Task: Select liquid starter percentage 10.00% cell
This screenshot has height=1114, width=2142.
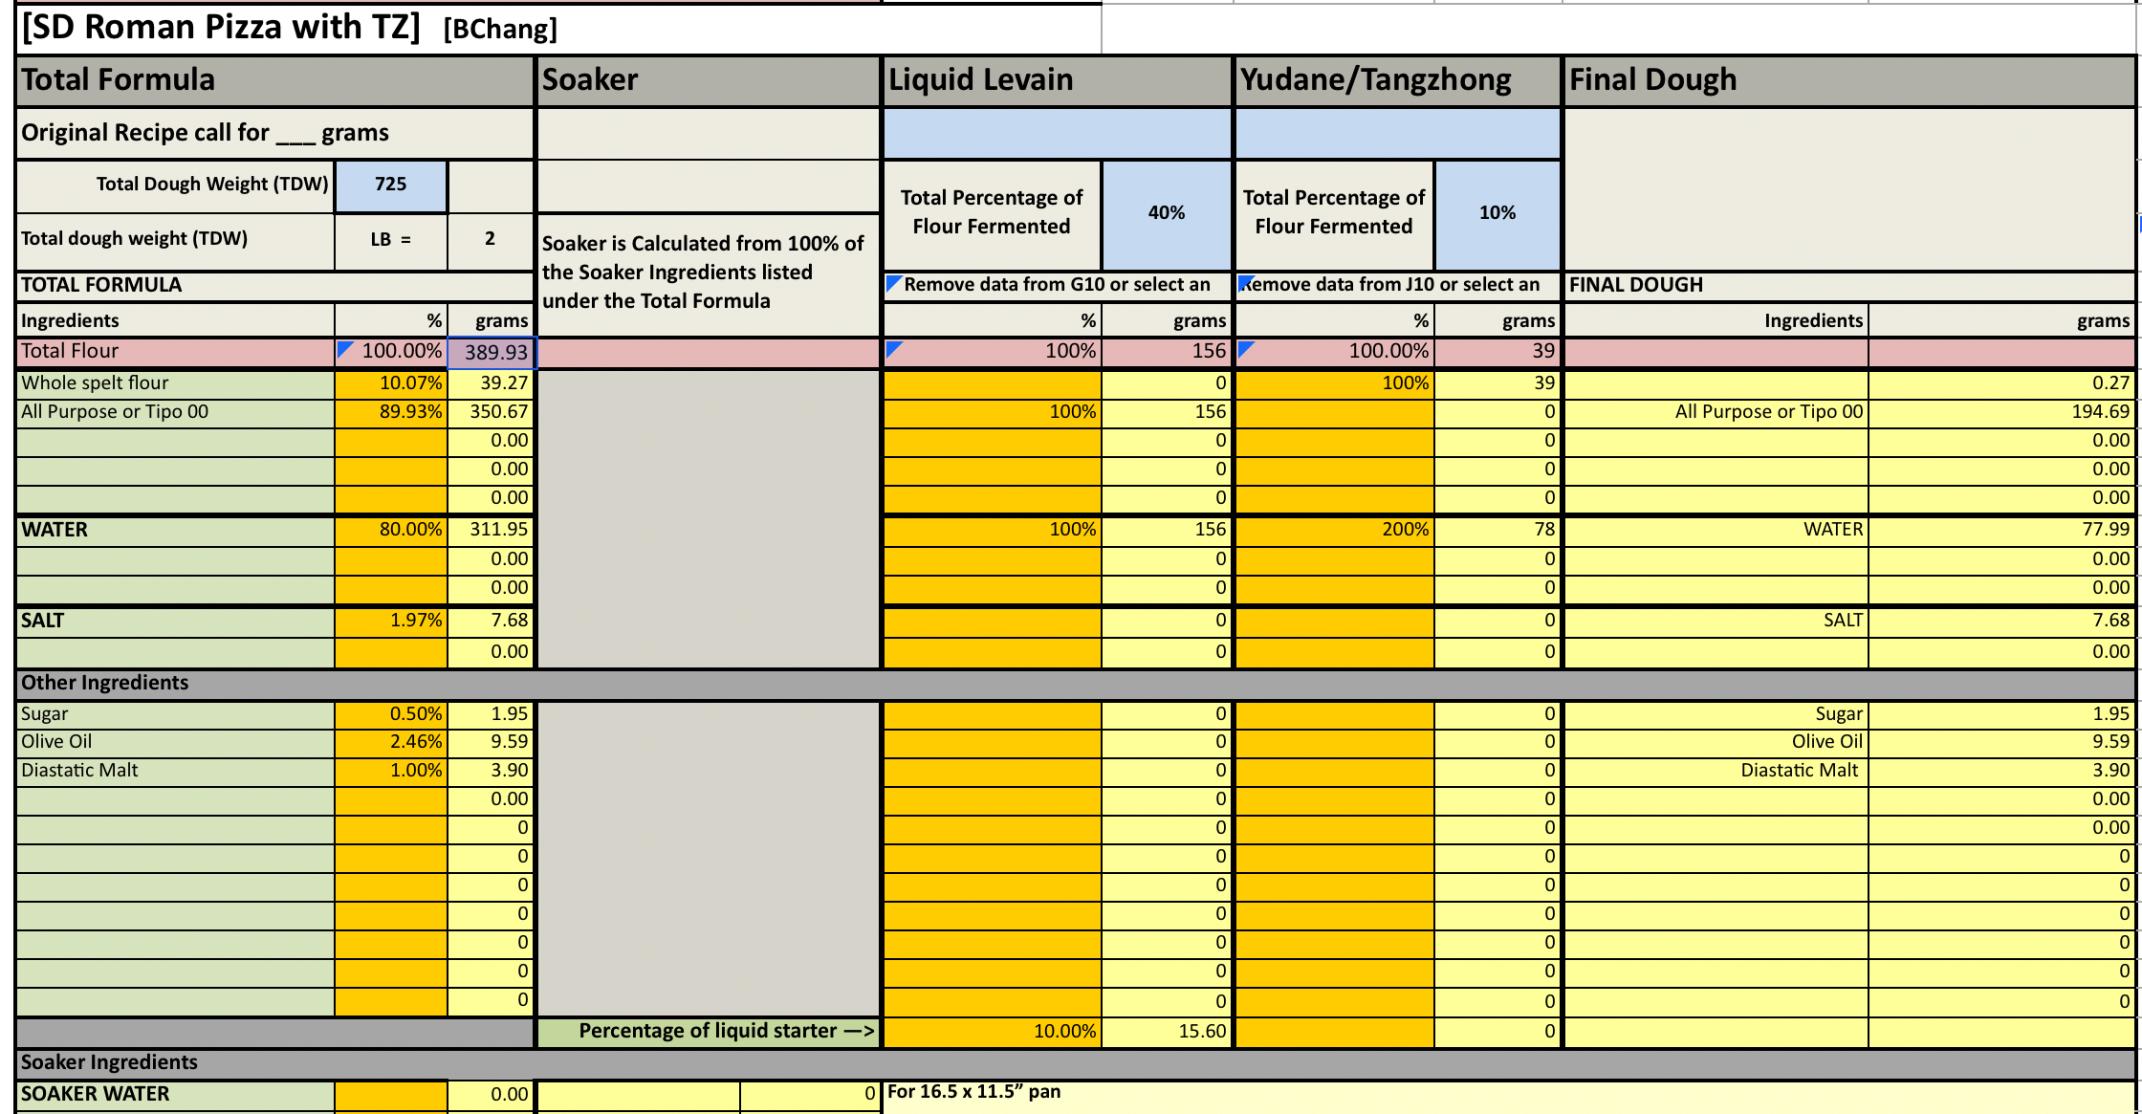Action: pyautogui.click(x=991, y=1032)
